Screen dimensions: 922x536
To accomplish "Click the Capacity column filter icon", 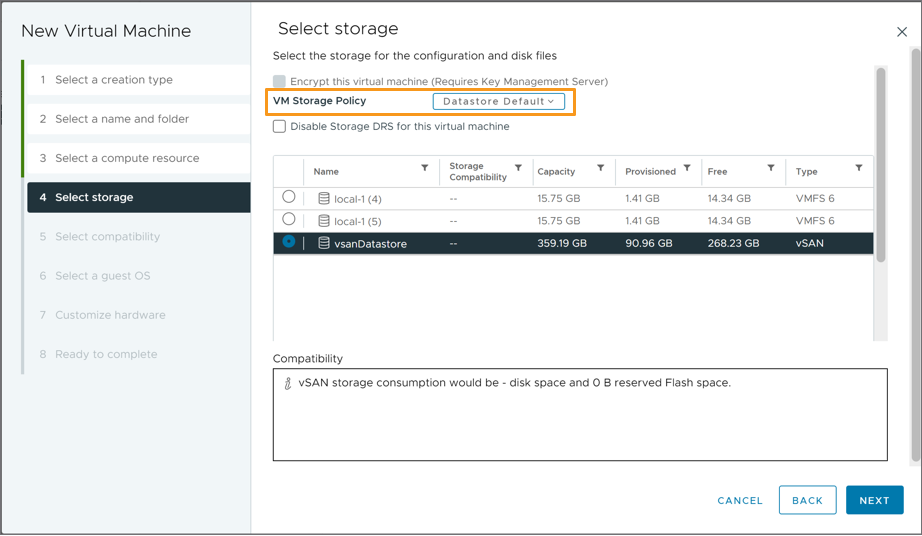I will click(x=600, y=168).
